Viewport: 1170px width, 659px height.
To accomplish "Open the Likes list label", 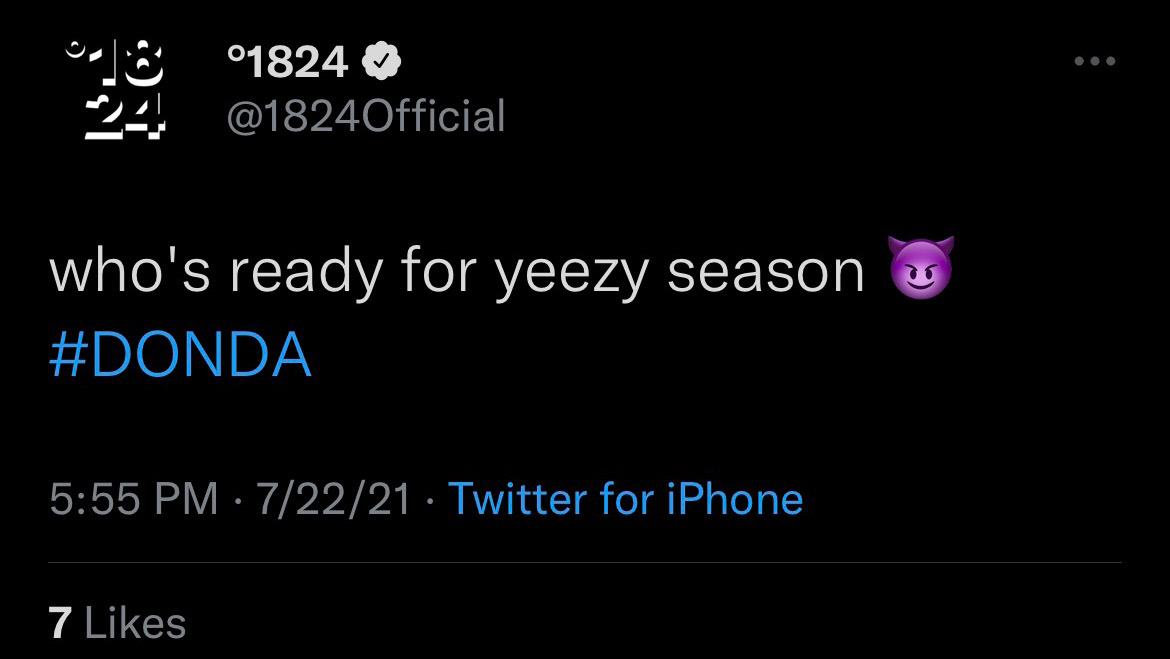I will (136, 623).
